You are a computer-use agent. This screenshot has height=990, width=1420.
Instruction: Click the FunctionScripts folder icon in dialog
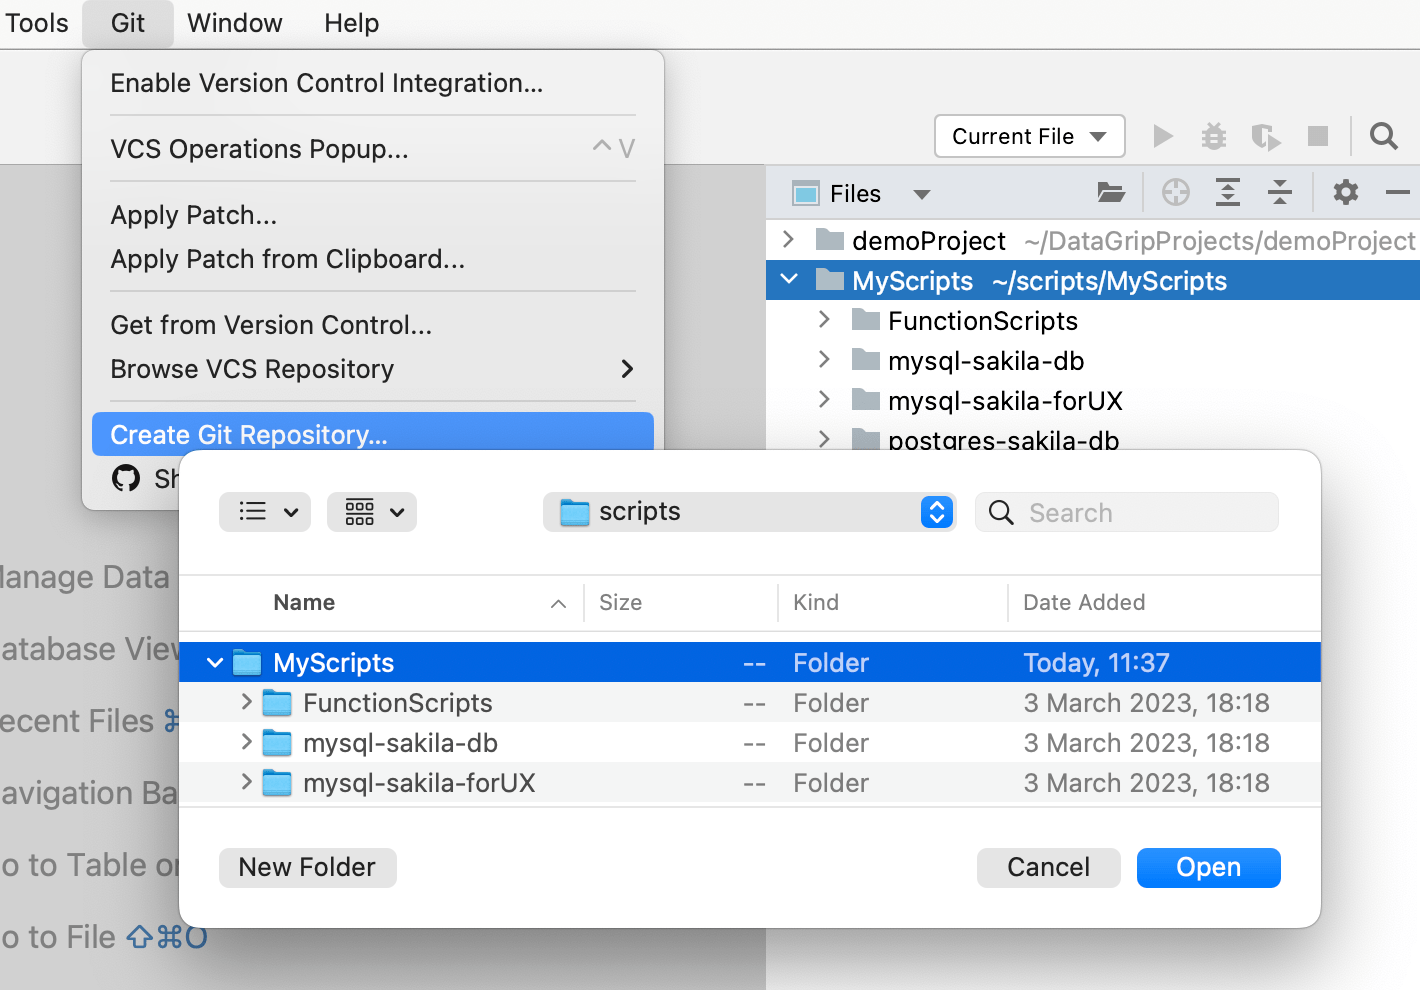pyautogui.click(x=277, y=703)
